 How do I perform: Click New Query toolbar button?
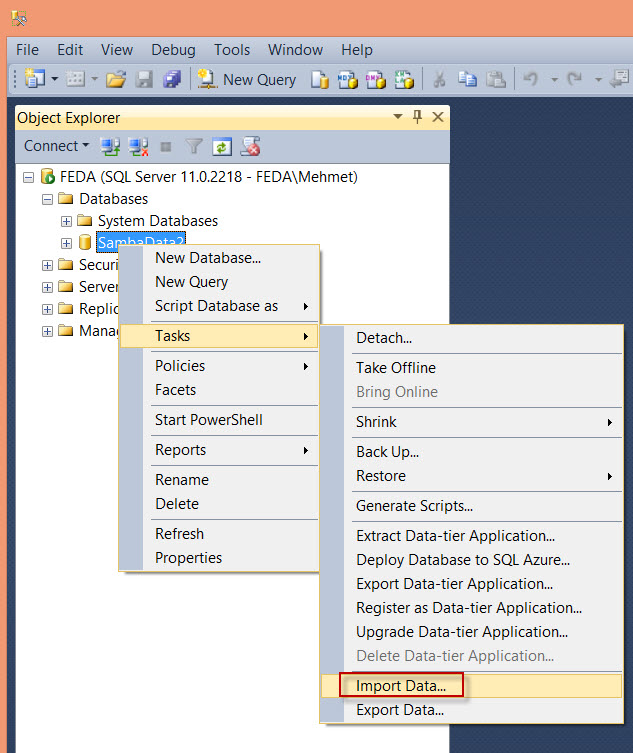click(x=246, y=79)
